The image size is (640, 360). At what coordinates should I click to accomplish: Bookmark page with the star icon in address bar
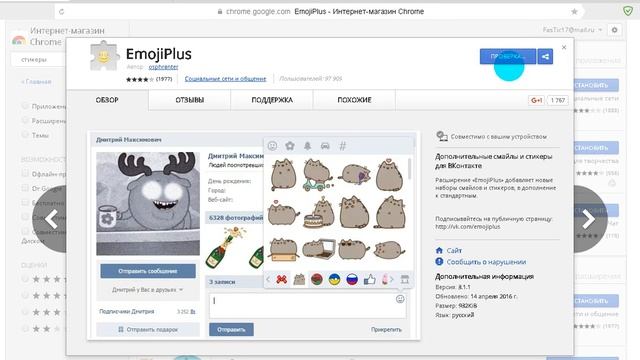click(x=574, y=11)
